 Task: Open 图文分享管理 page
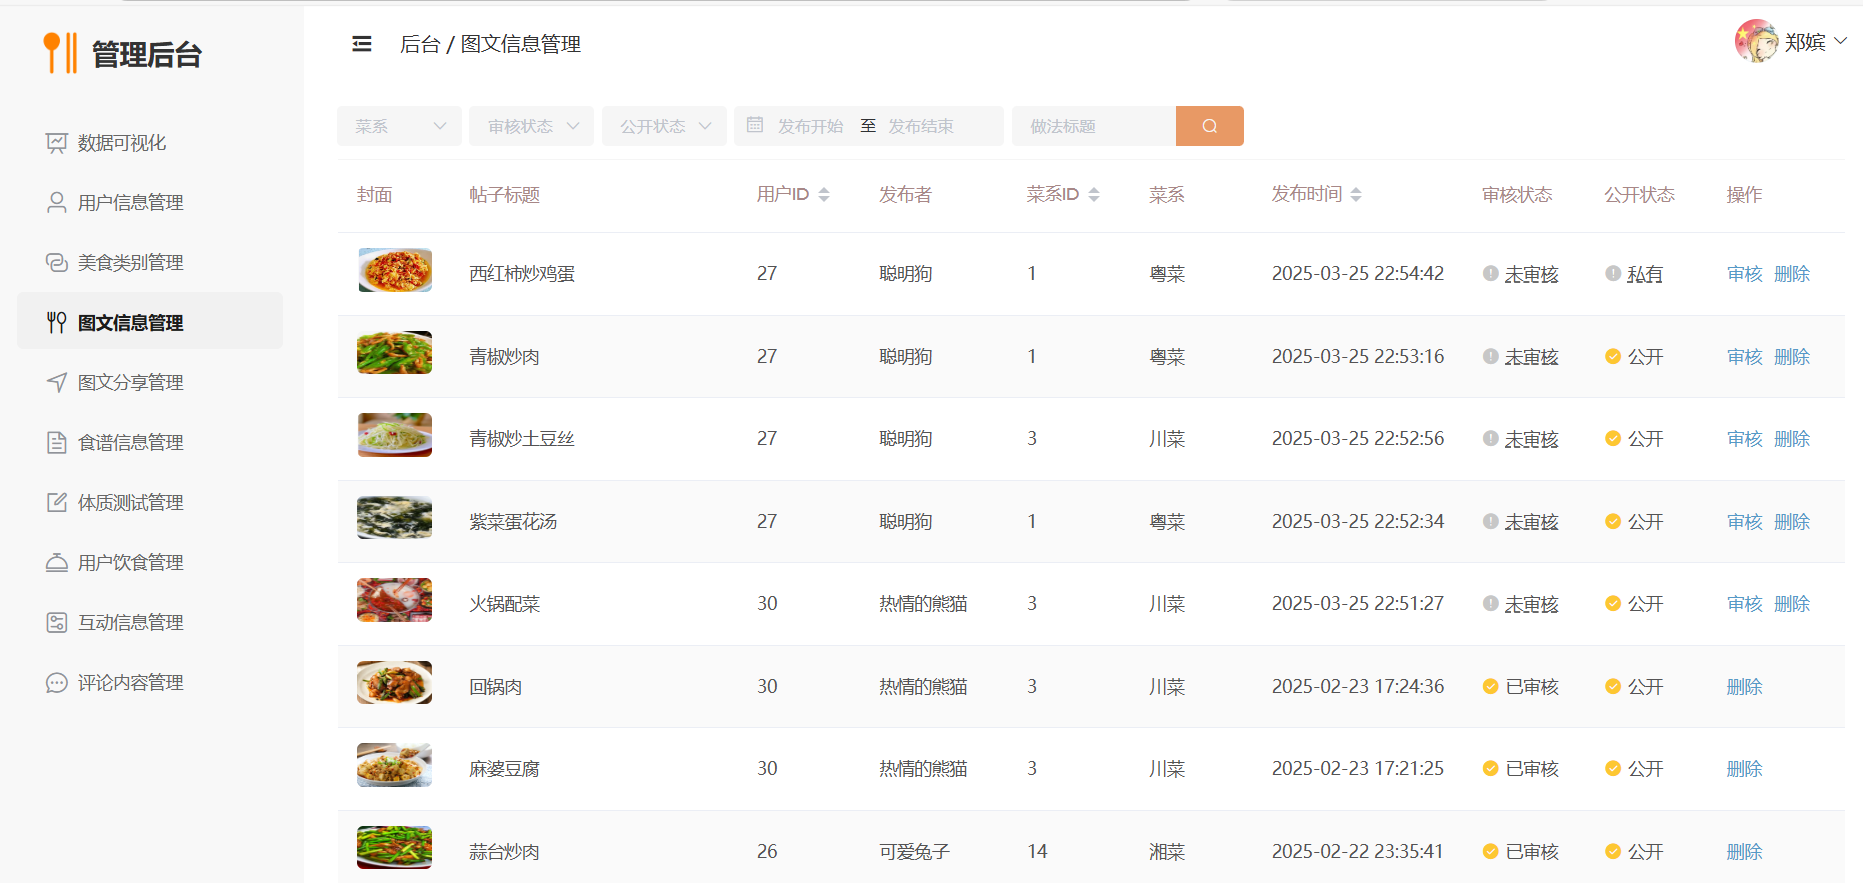(150, 382)
